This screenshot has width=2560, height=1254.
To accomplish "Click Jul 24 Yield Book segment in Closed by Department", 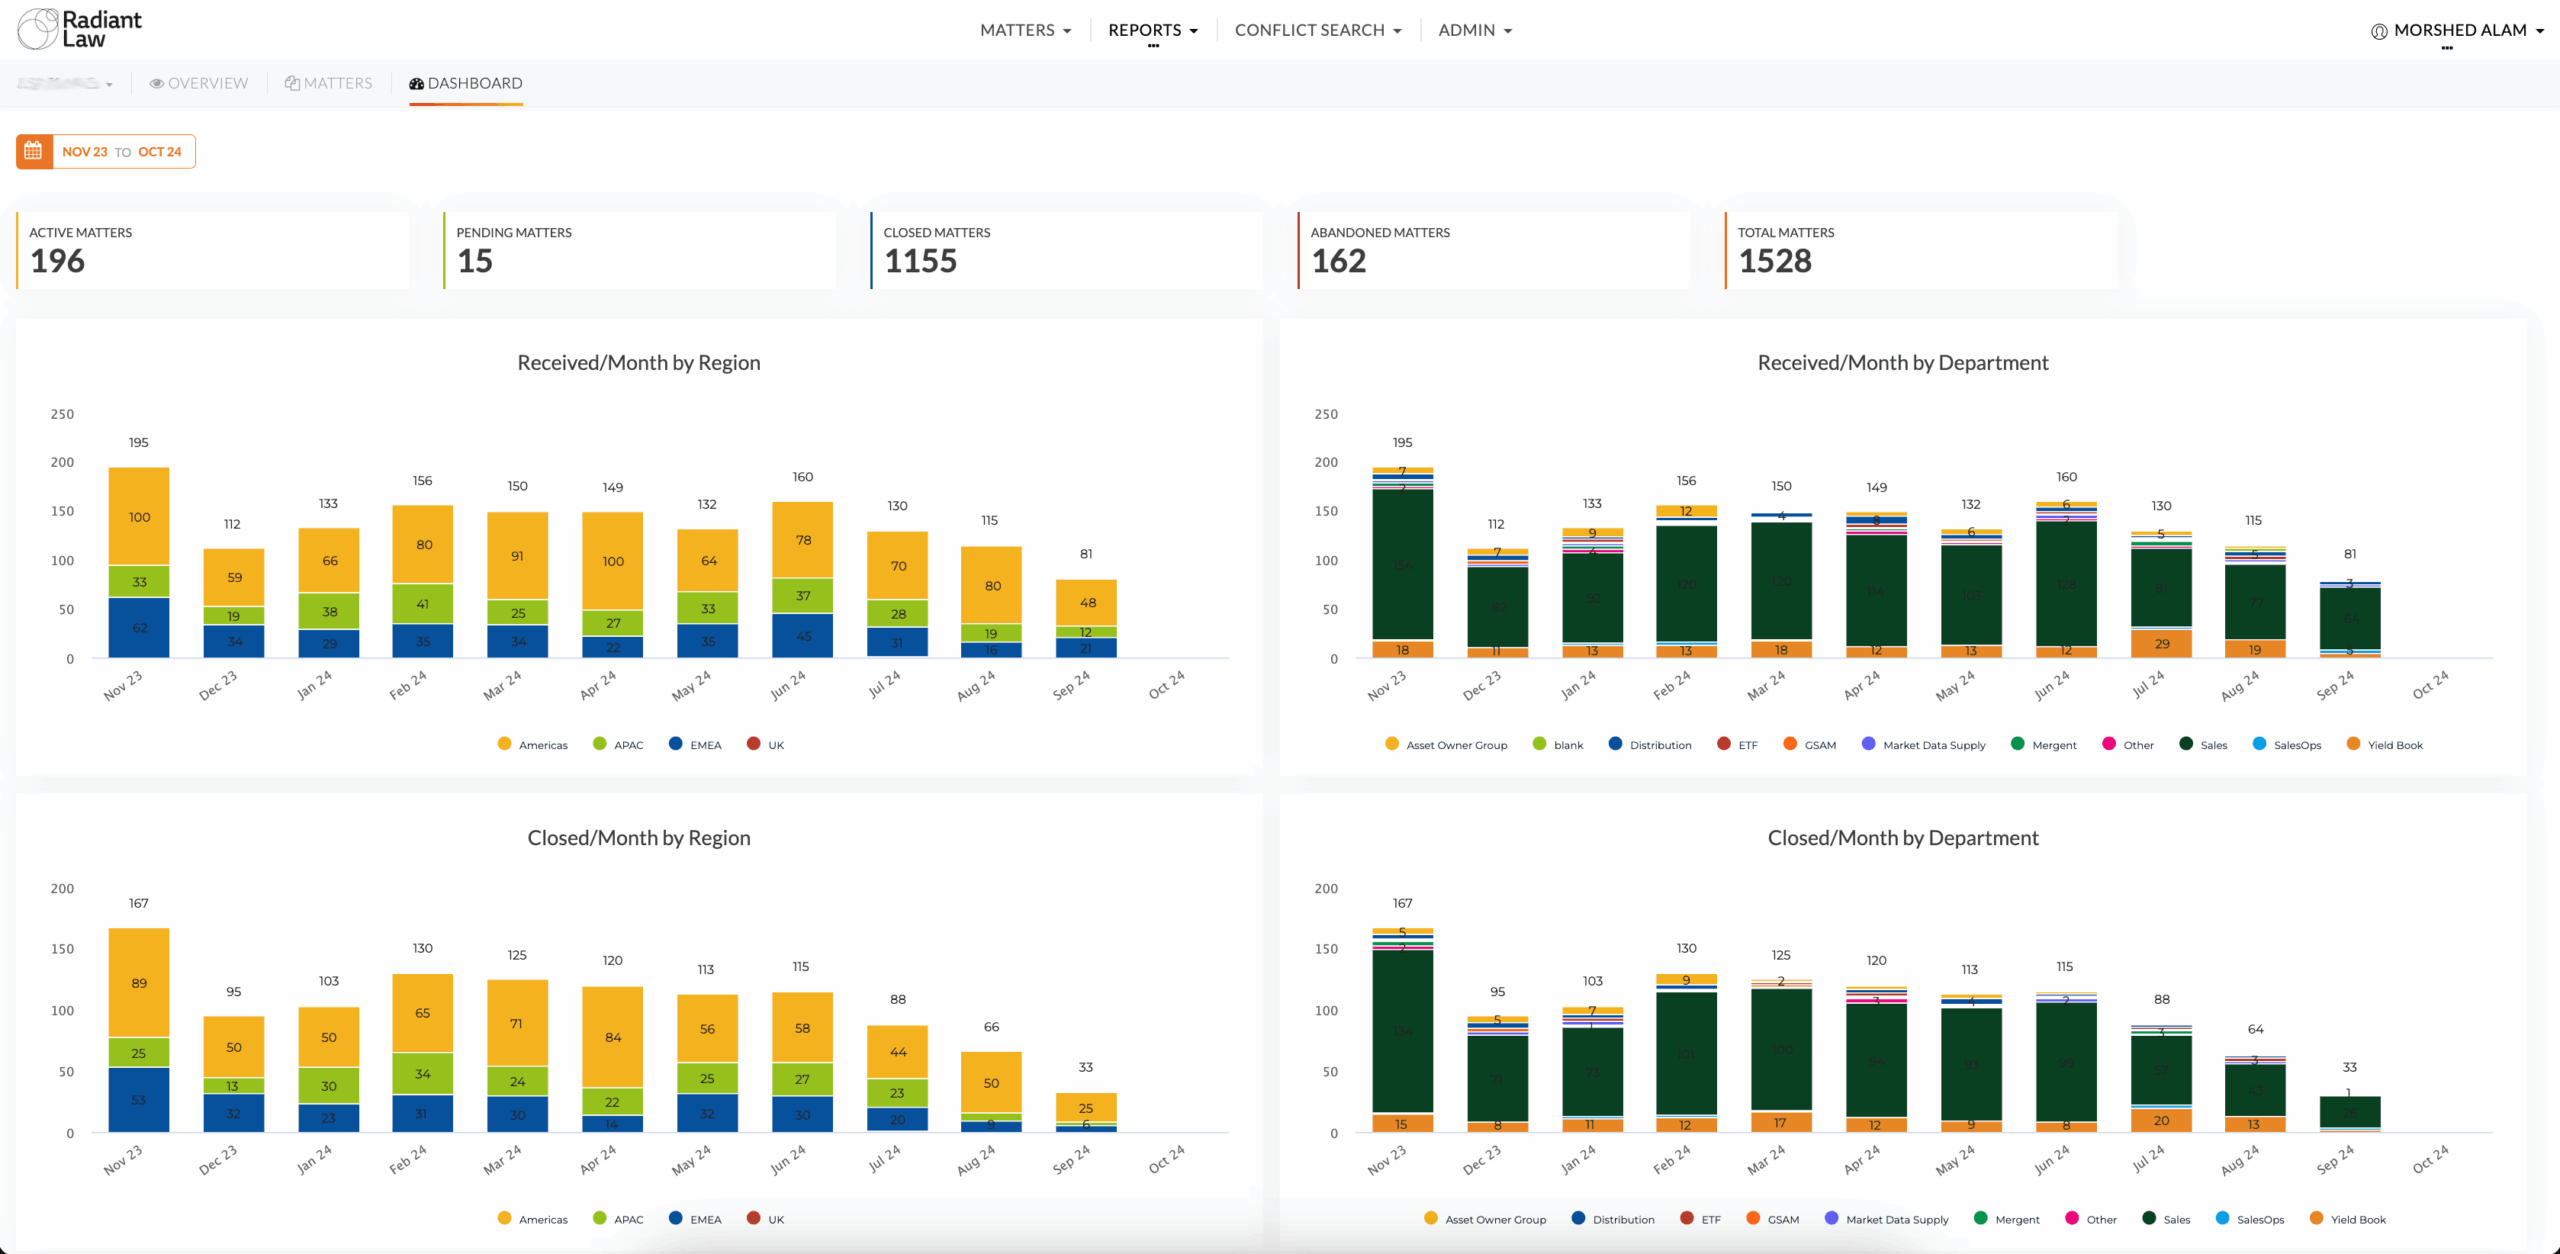I will pyautogui.click(x=2161, y=1120).
